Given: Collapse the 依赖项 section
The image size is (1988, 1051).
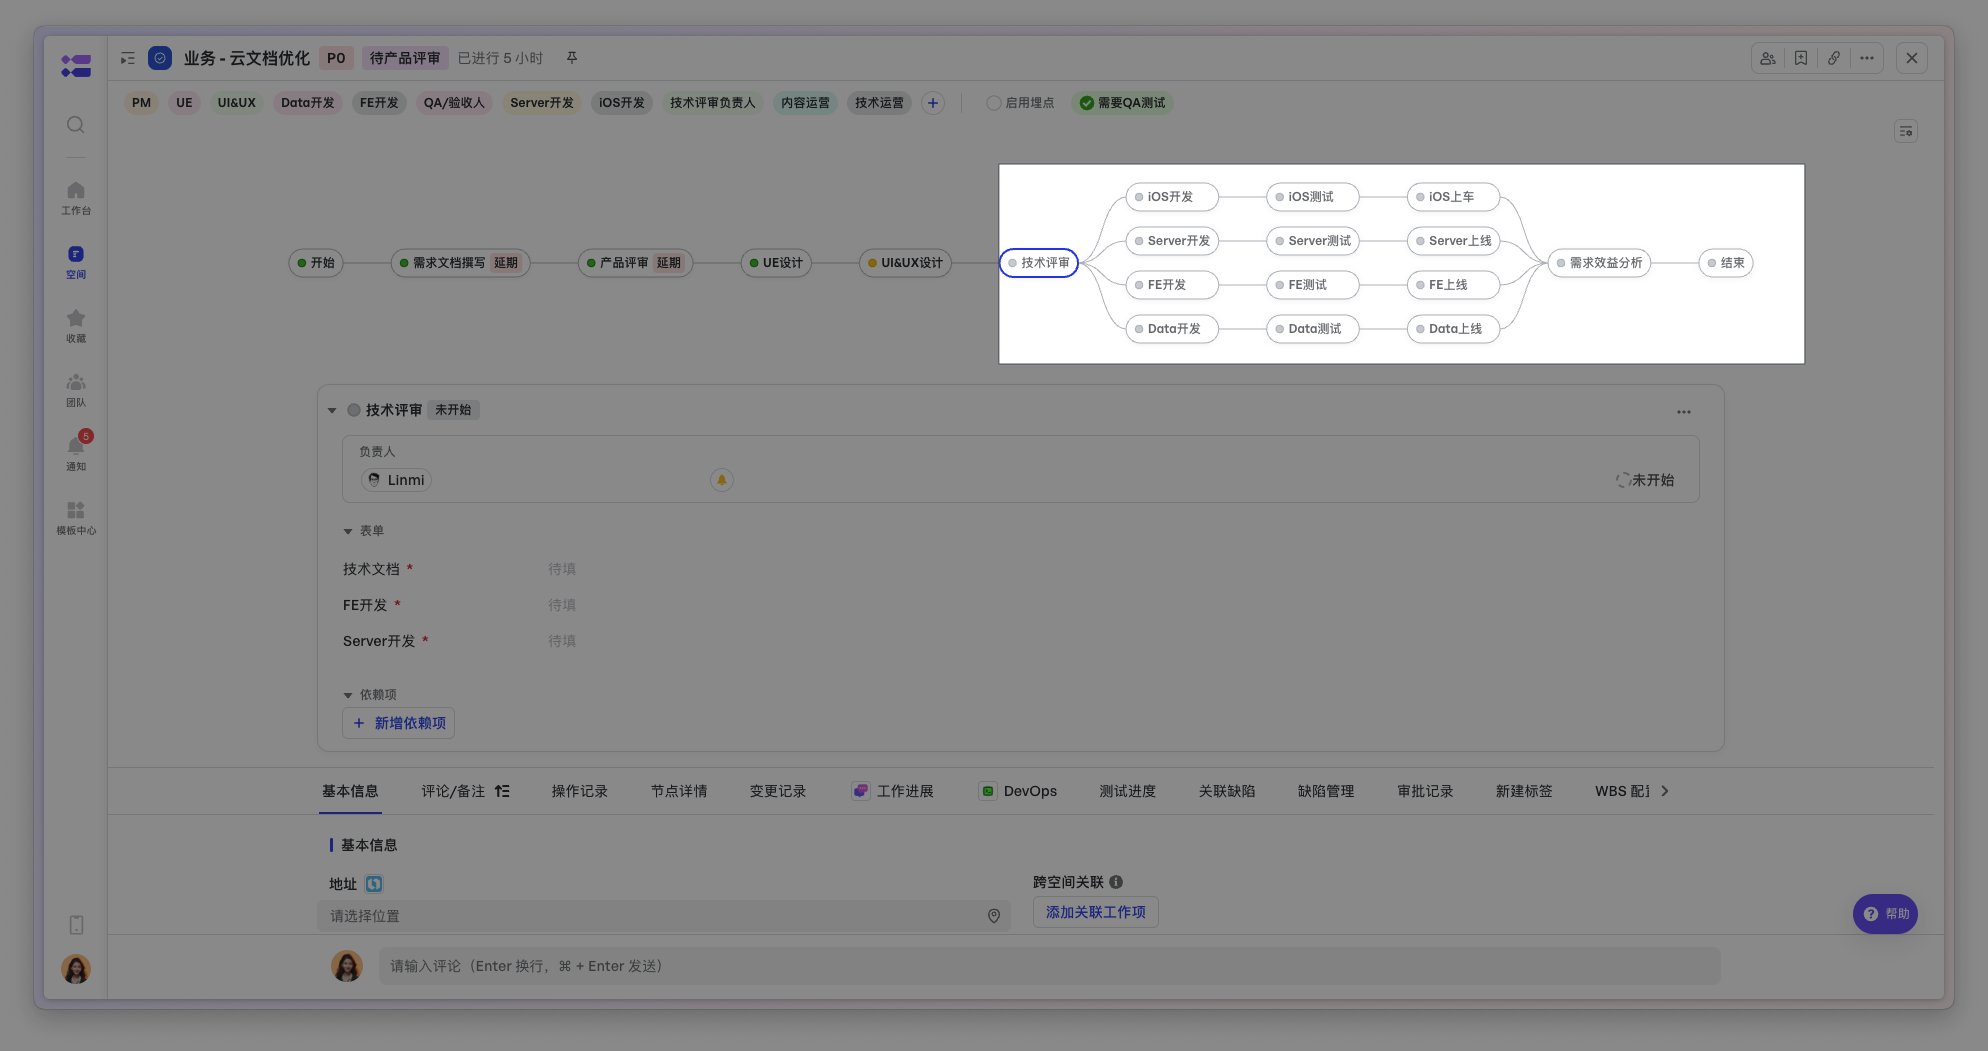Looking at the screenshot, I should [348, 695].
